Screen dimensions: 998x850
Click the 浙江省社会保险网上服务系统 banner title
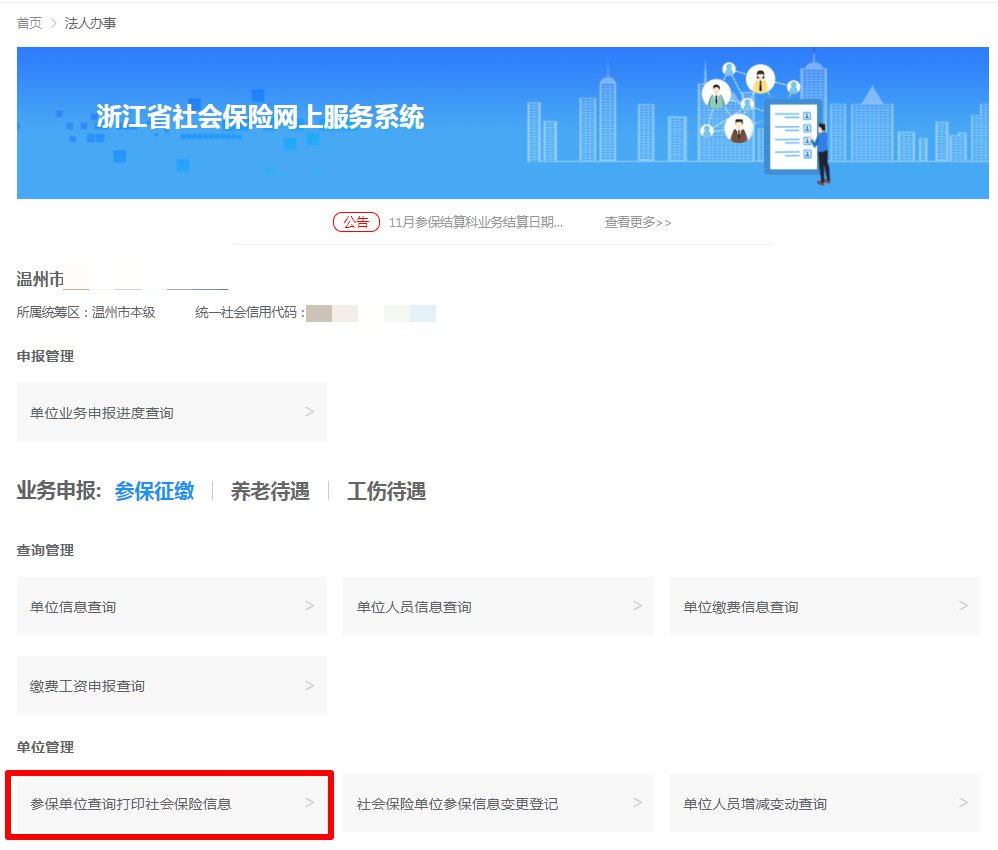[x=260, y=118]
